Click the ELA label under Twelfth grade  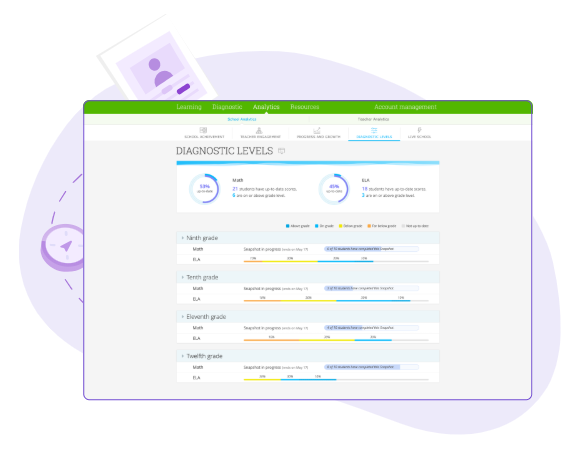(196, 377)
